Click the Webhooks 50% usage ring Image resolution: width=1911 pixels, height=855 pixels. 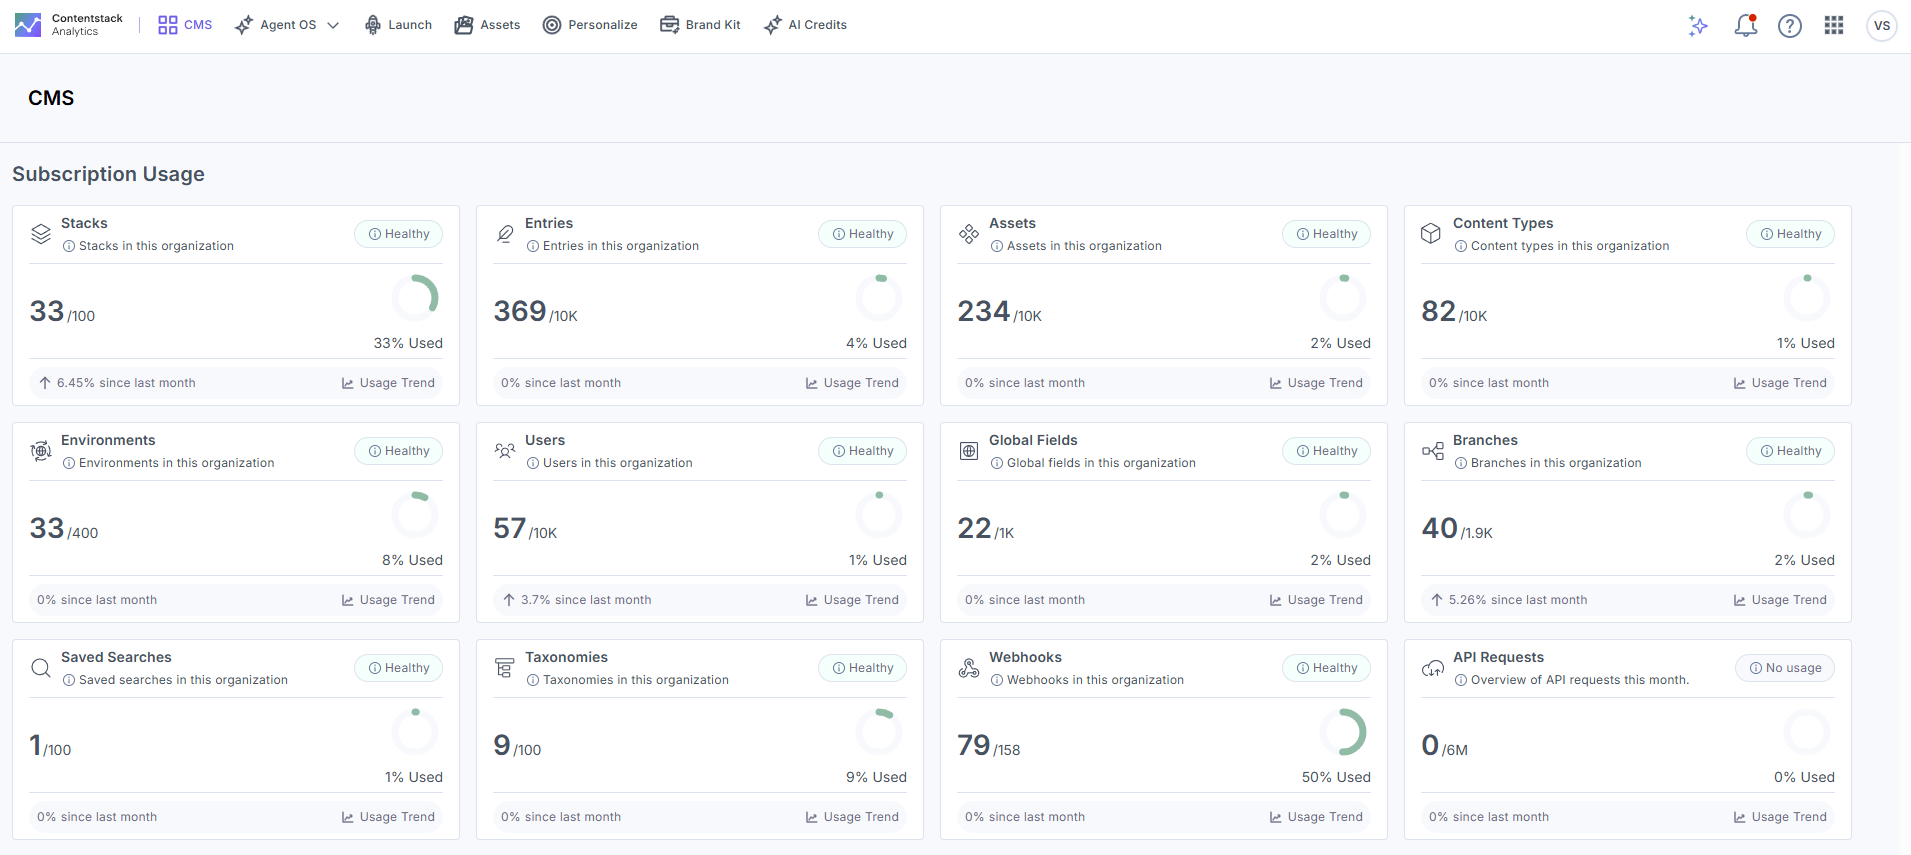[1343, 731]
